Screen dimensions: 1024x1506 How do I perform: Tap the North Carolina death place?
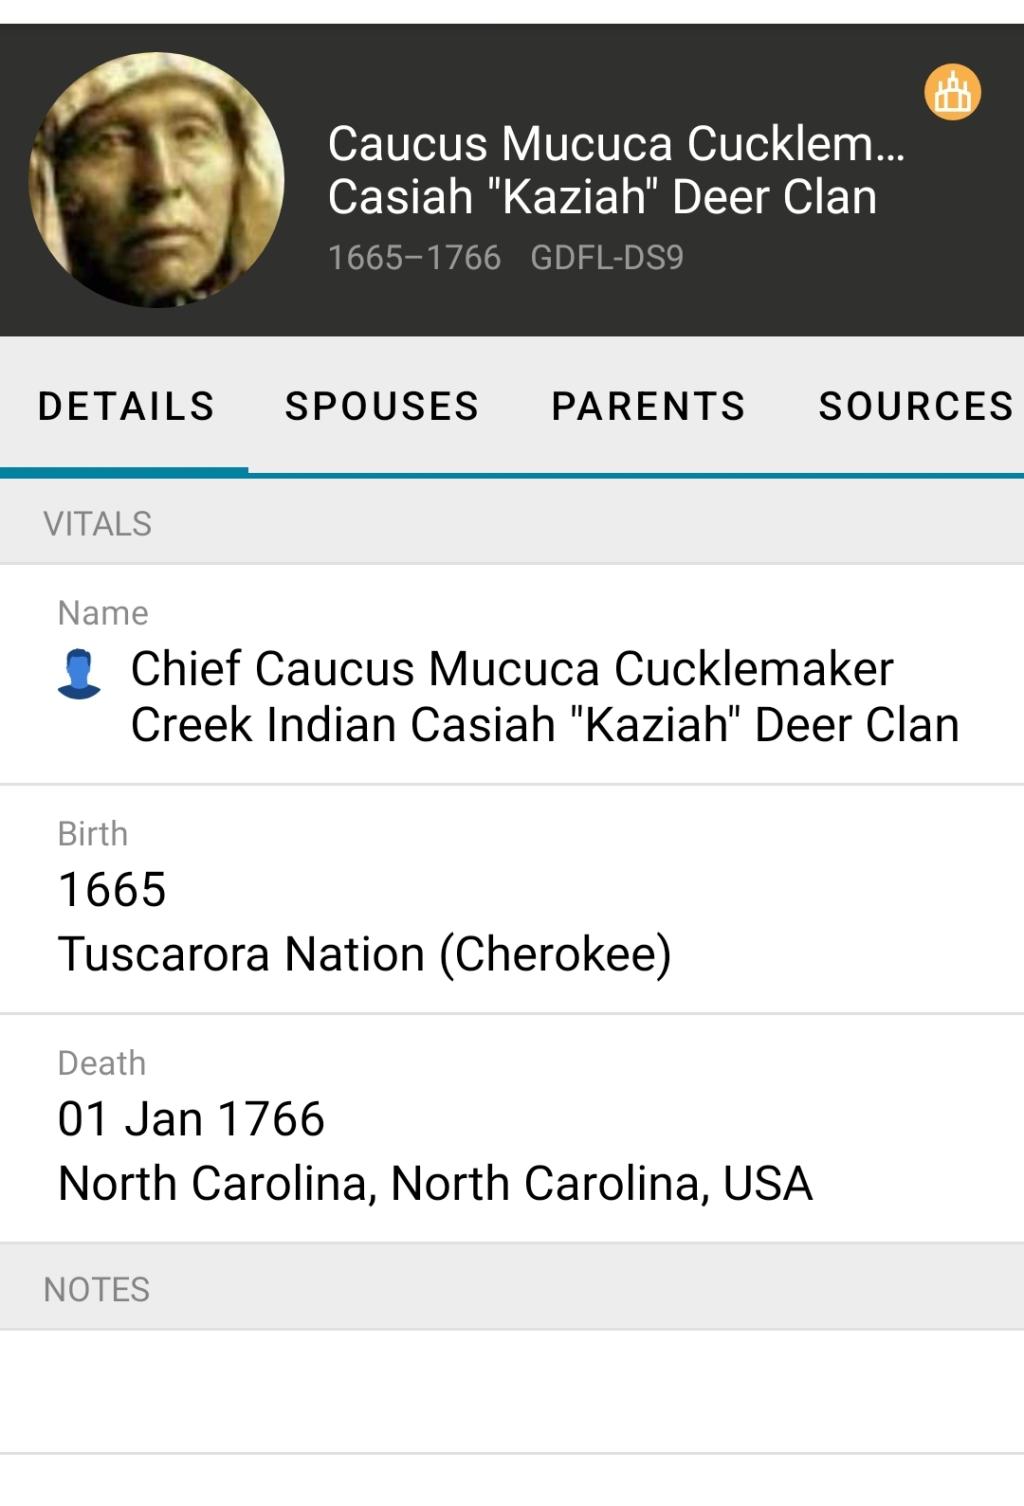tap(435, 1184)
